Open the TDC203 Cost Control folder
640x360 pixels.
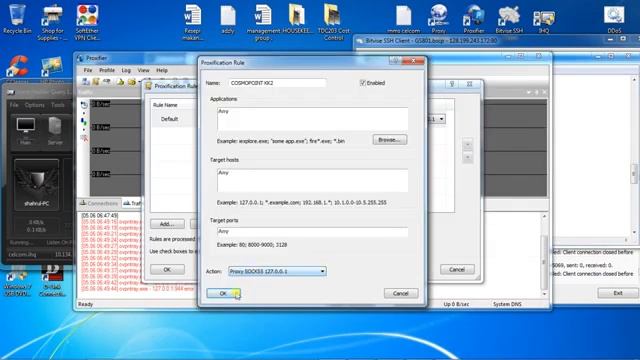point(333,22)
